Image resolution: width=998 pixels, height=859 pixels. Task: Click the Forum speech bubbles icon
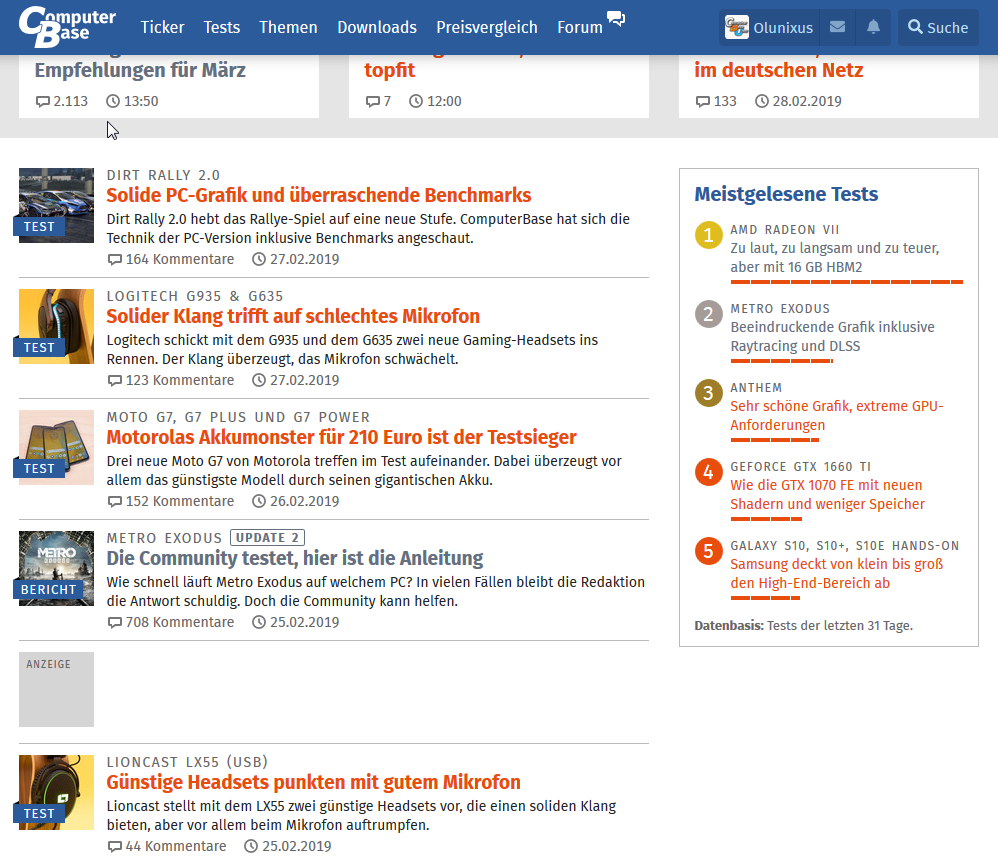pos(615,18)
